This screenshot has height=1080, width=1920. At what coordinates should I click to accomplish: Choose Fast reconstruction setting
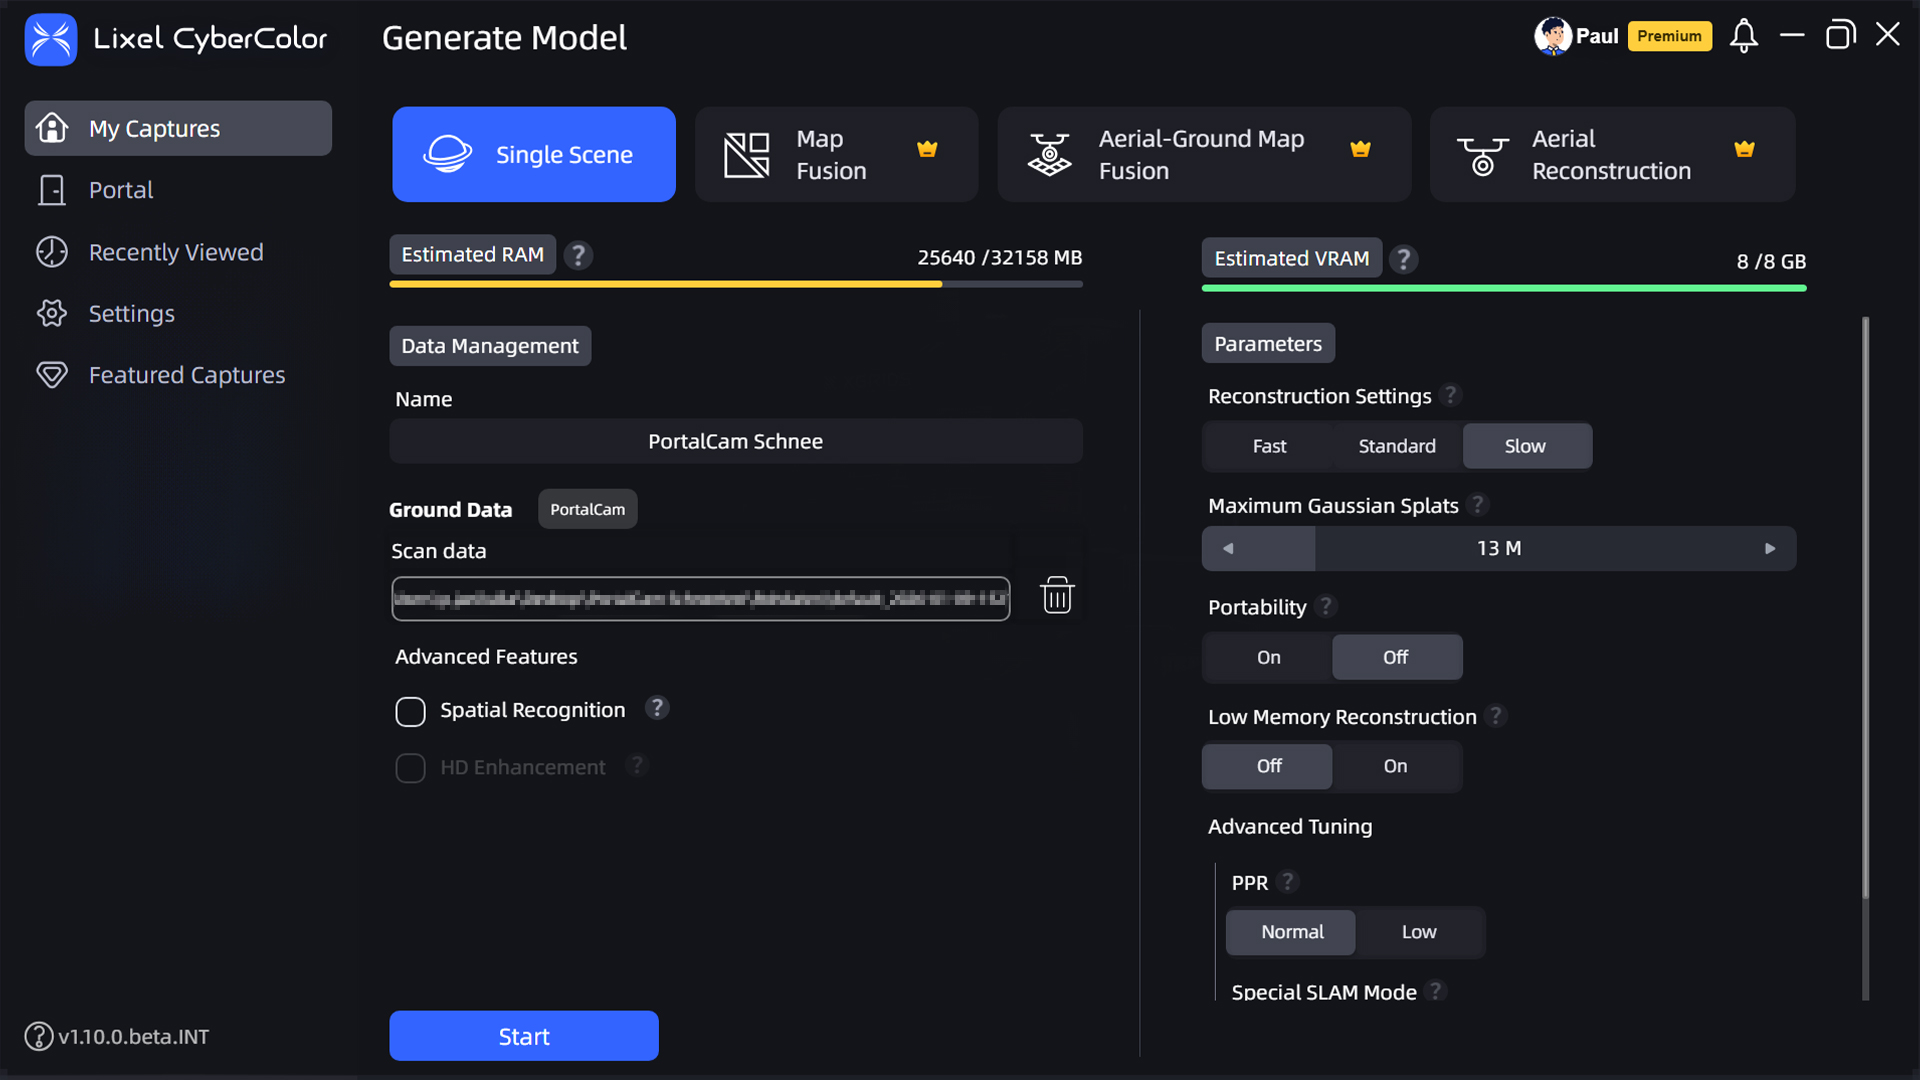[x=1269, y=446]
